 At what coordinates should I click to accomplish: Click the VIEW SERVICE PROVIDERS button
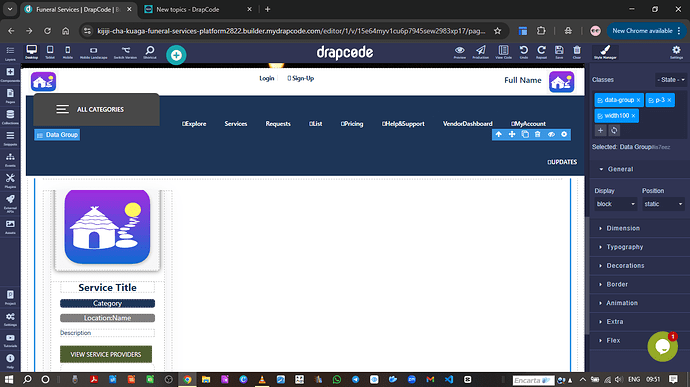coord(106,354)
